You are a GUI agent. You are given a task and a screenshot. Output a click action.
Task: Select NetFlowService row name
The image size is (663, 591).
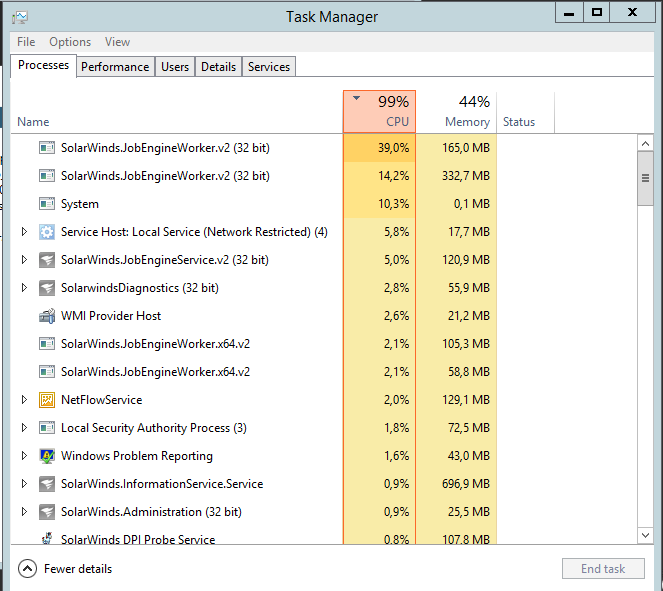point(101,400)
